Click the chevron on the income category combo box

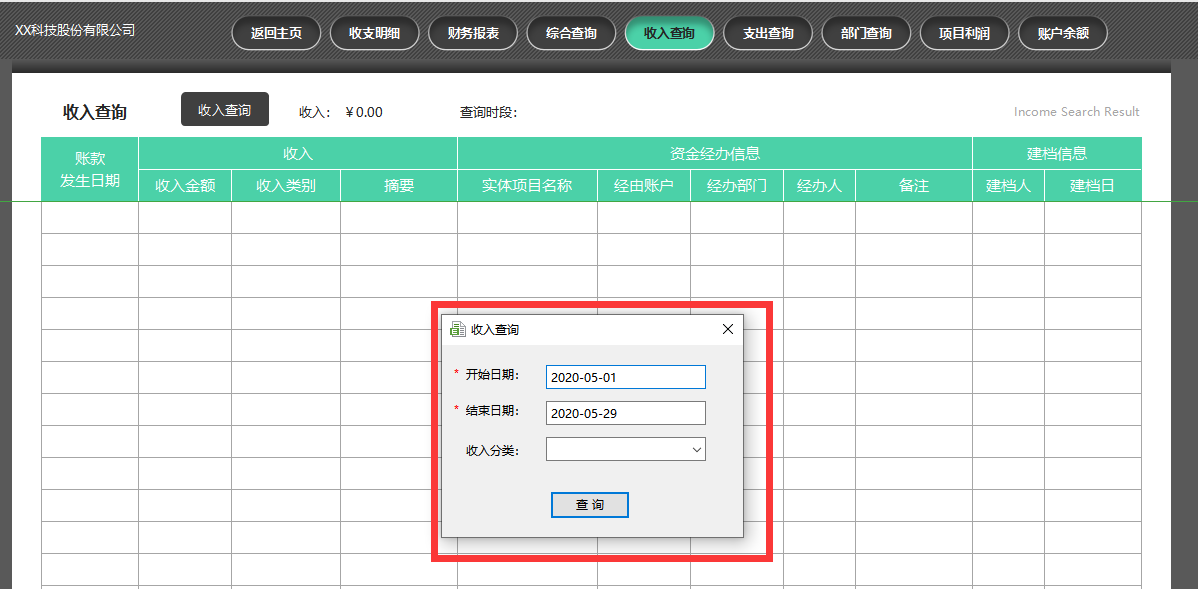697,448
